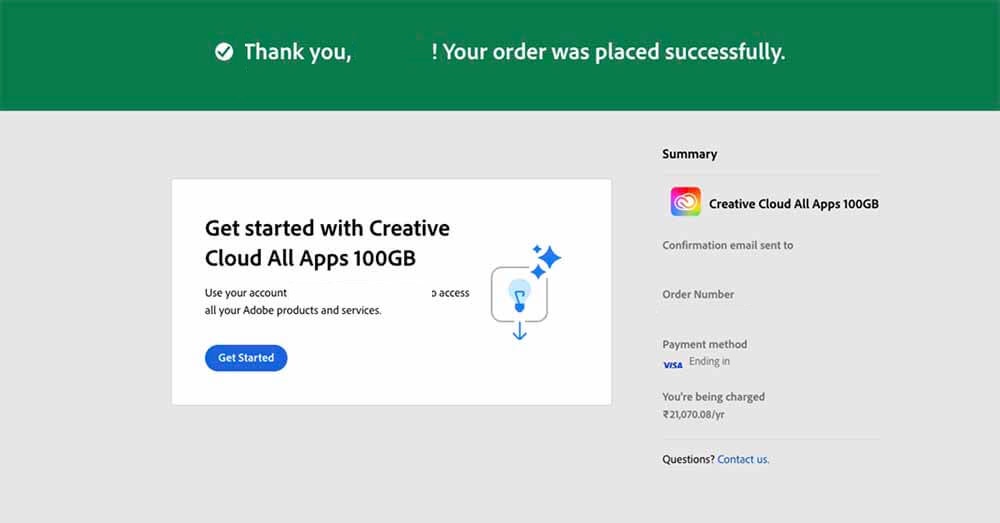Click the order placed successfully message

(613, 52)
